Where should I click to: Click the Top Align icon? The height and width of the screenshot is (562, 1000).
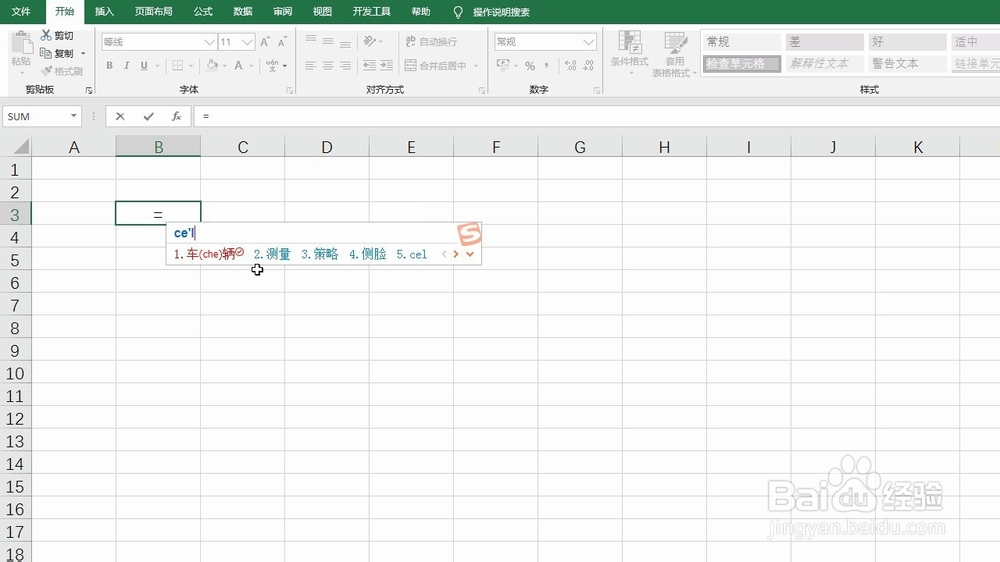pyautogui.click(x=311, y=41)
